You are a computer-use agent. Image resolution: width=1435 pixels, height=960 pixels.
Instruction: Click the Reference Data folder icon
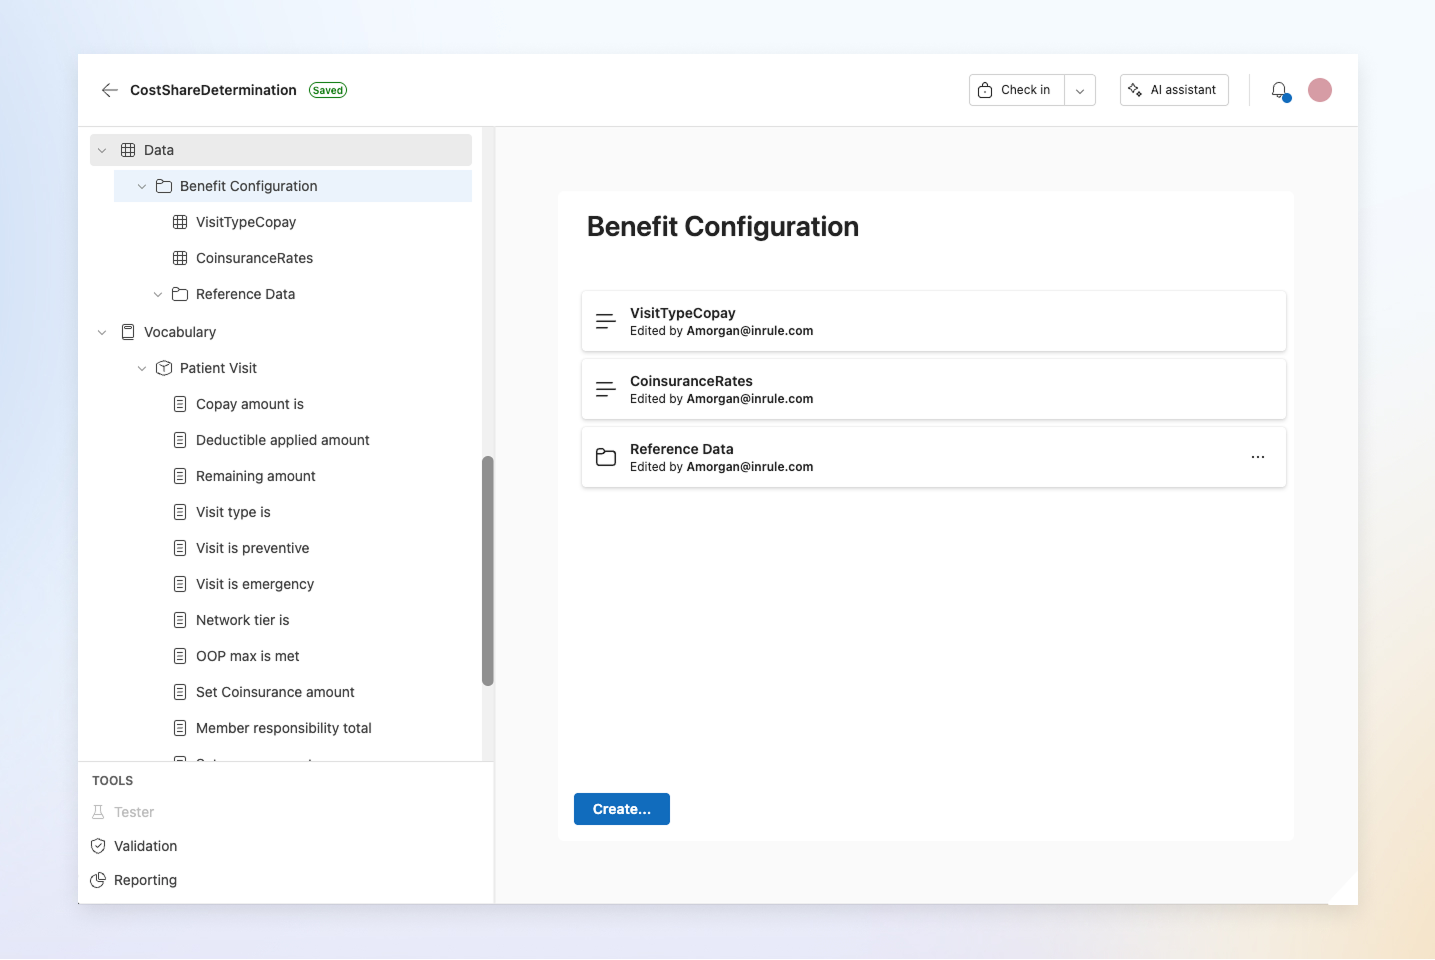point(179,294)
